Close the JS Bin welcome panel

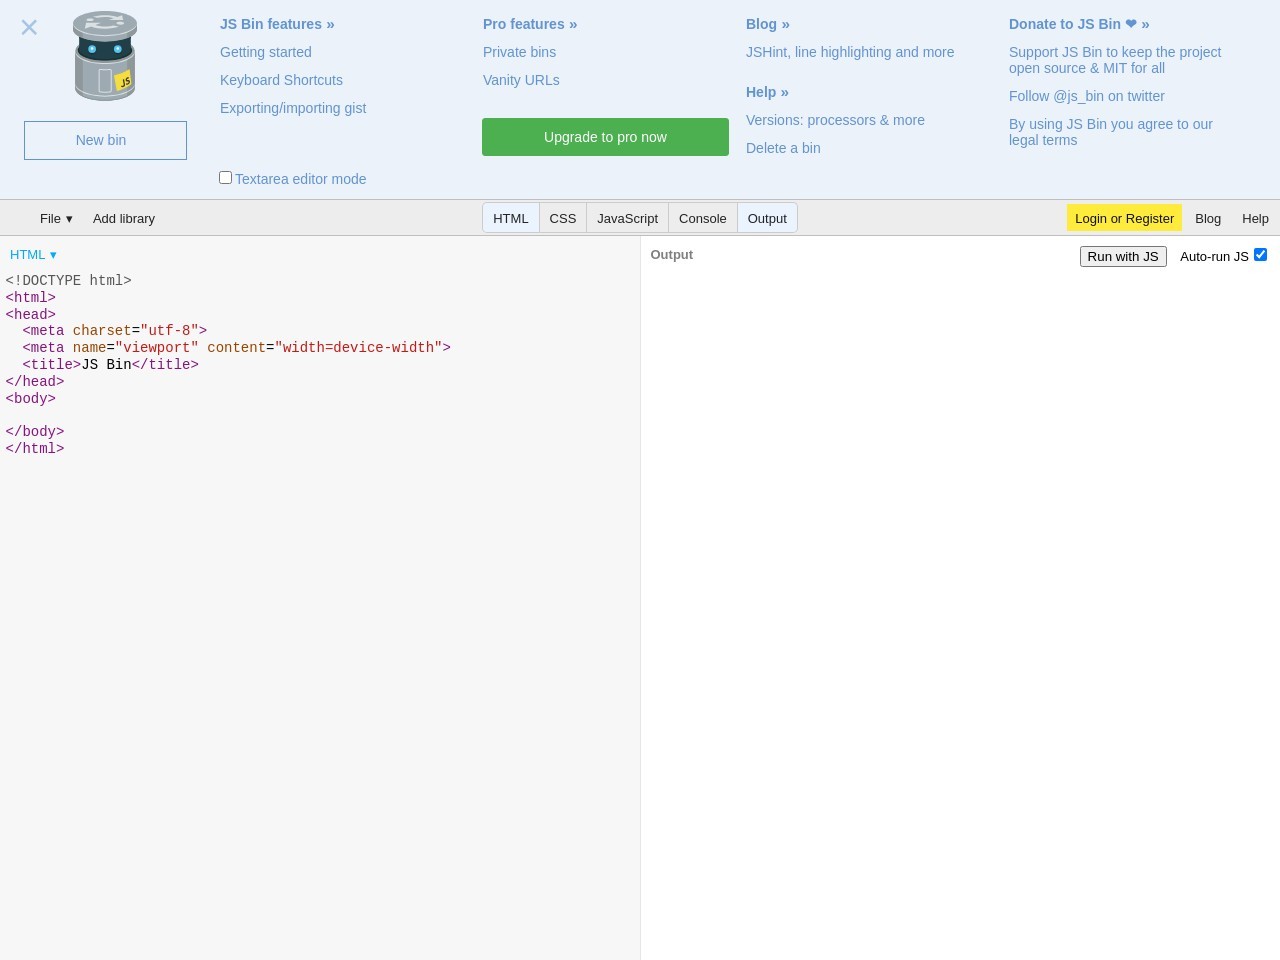(29, 28)
